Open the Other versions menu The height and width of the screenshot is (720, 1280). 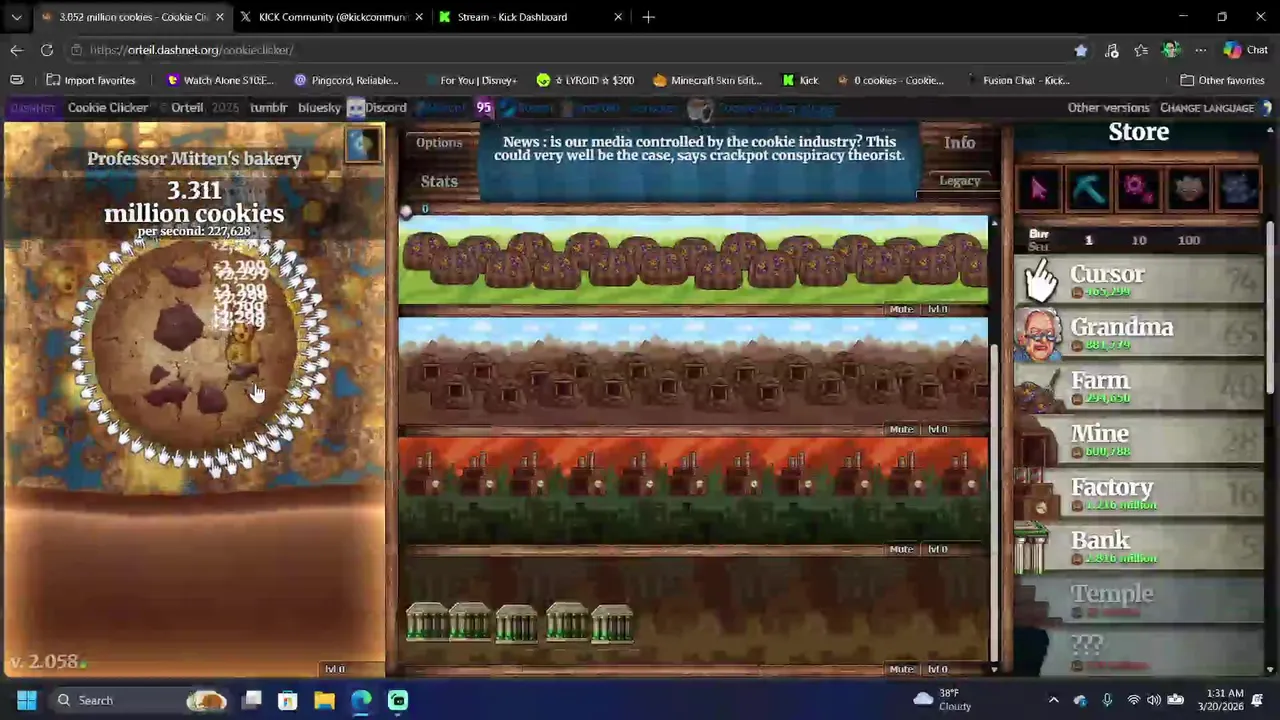click(x=1108, y=108)
